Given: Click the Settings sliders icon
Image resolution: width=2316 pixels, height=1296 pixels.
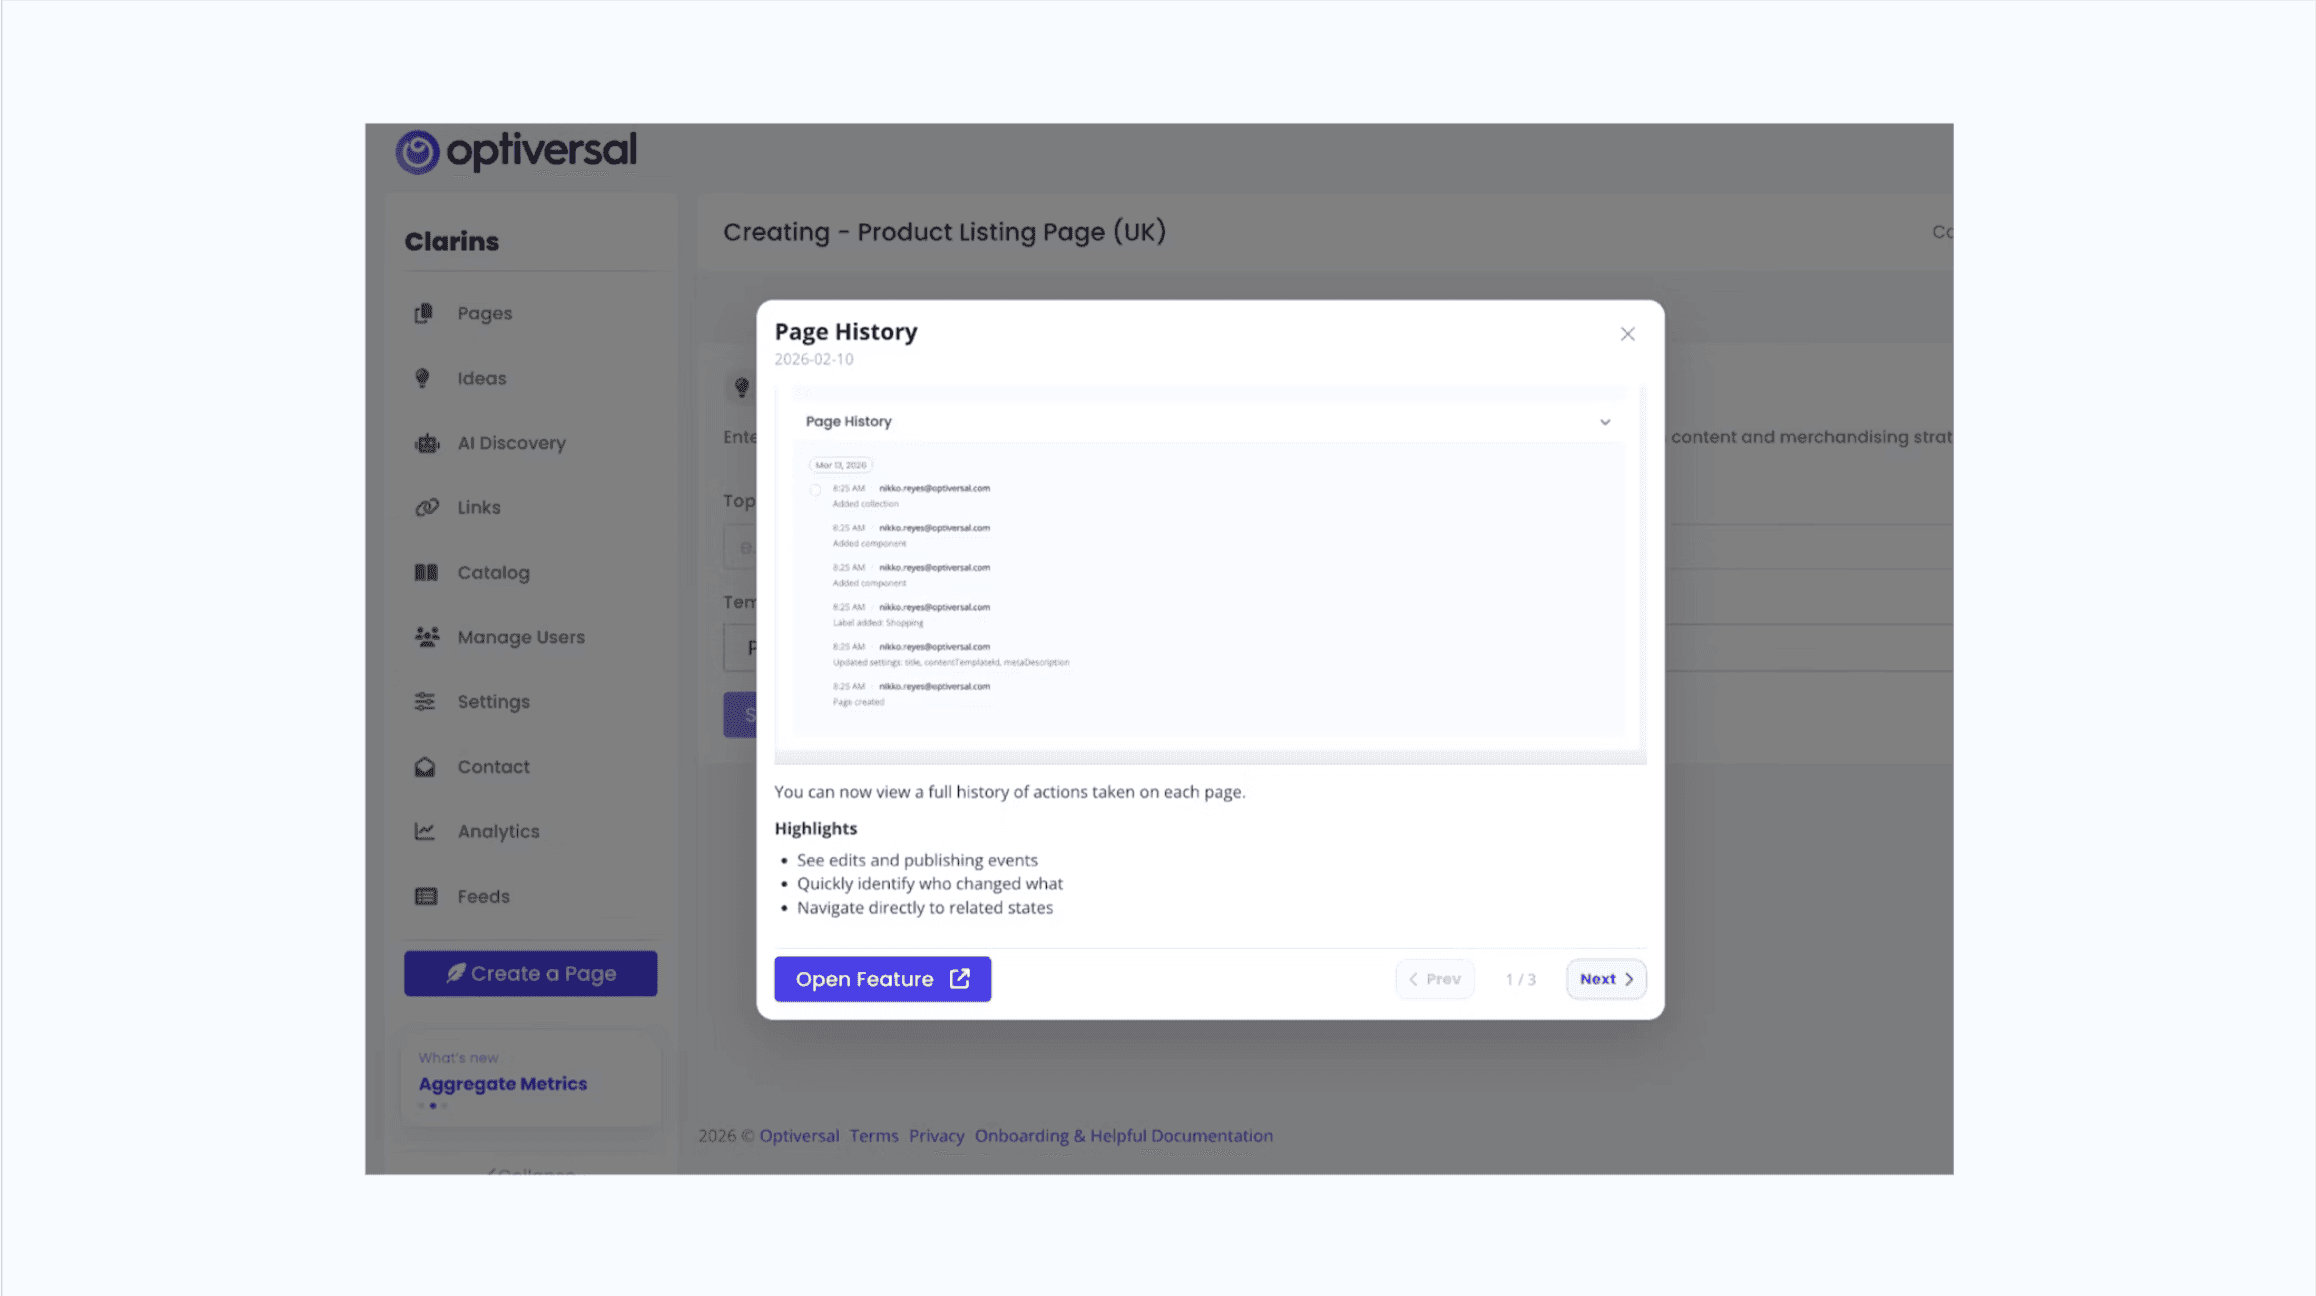Looking at the screenshot, I should 425,701.
